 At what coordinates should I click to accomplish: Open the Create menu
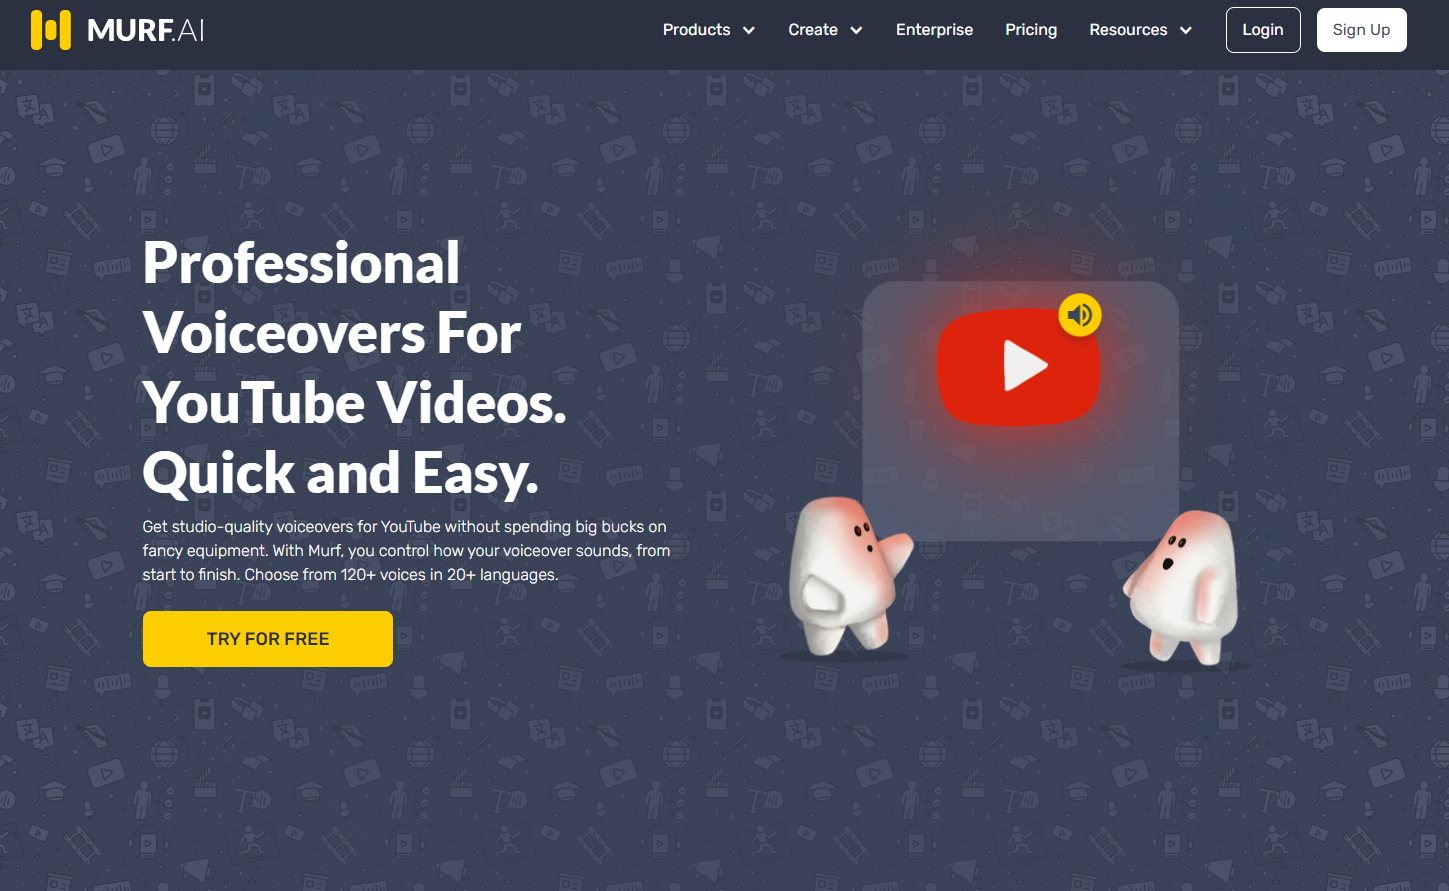(813, 30)
